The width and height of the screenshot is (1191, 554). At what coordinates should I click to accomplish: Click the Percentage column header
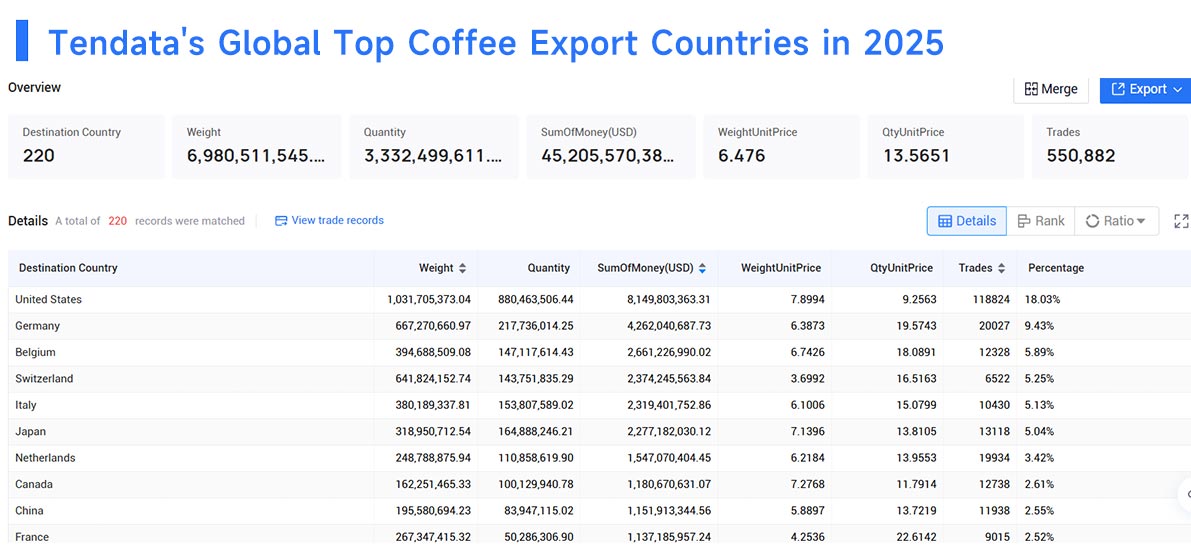(1056, 268)
